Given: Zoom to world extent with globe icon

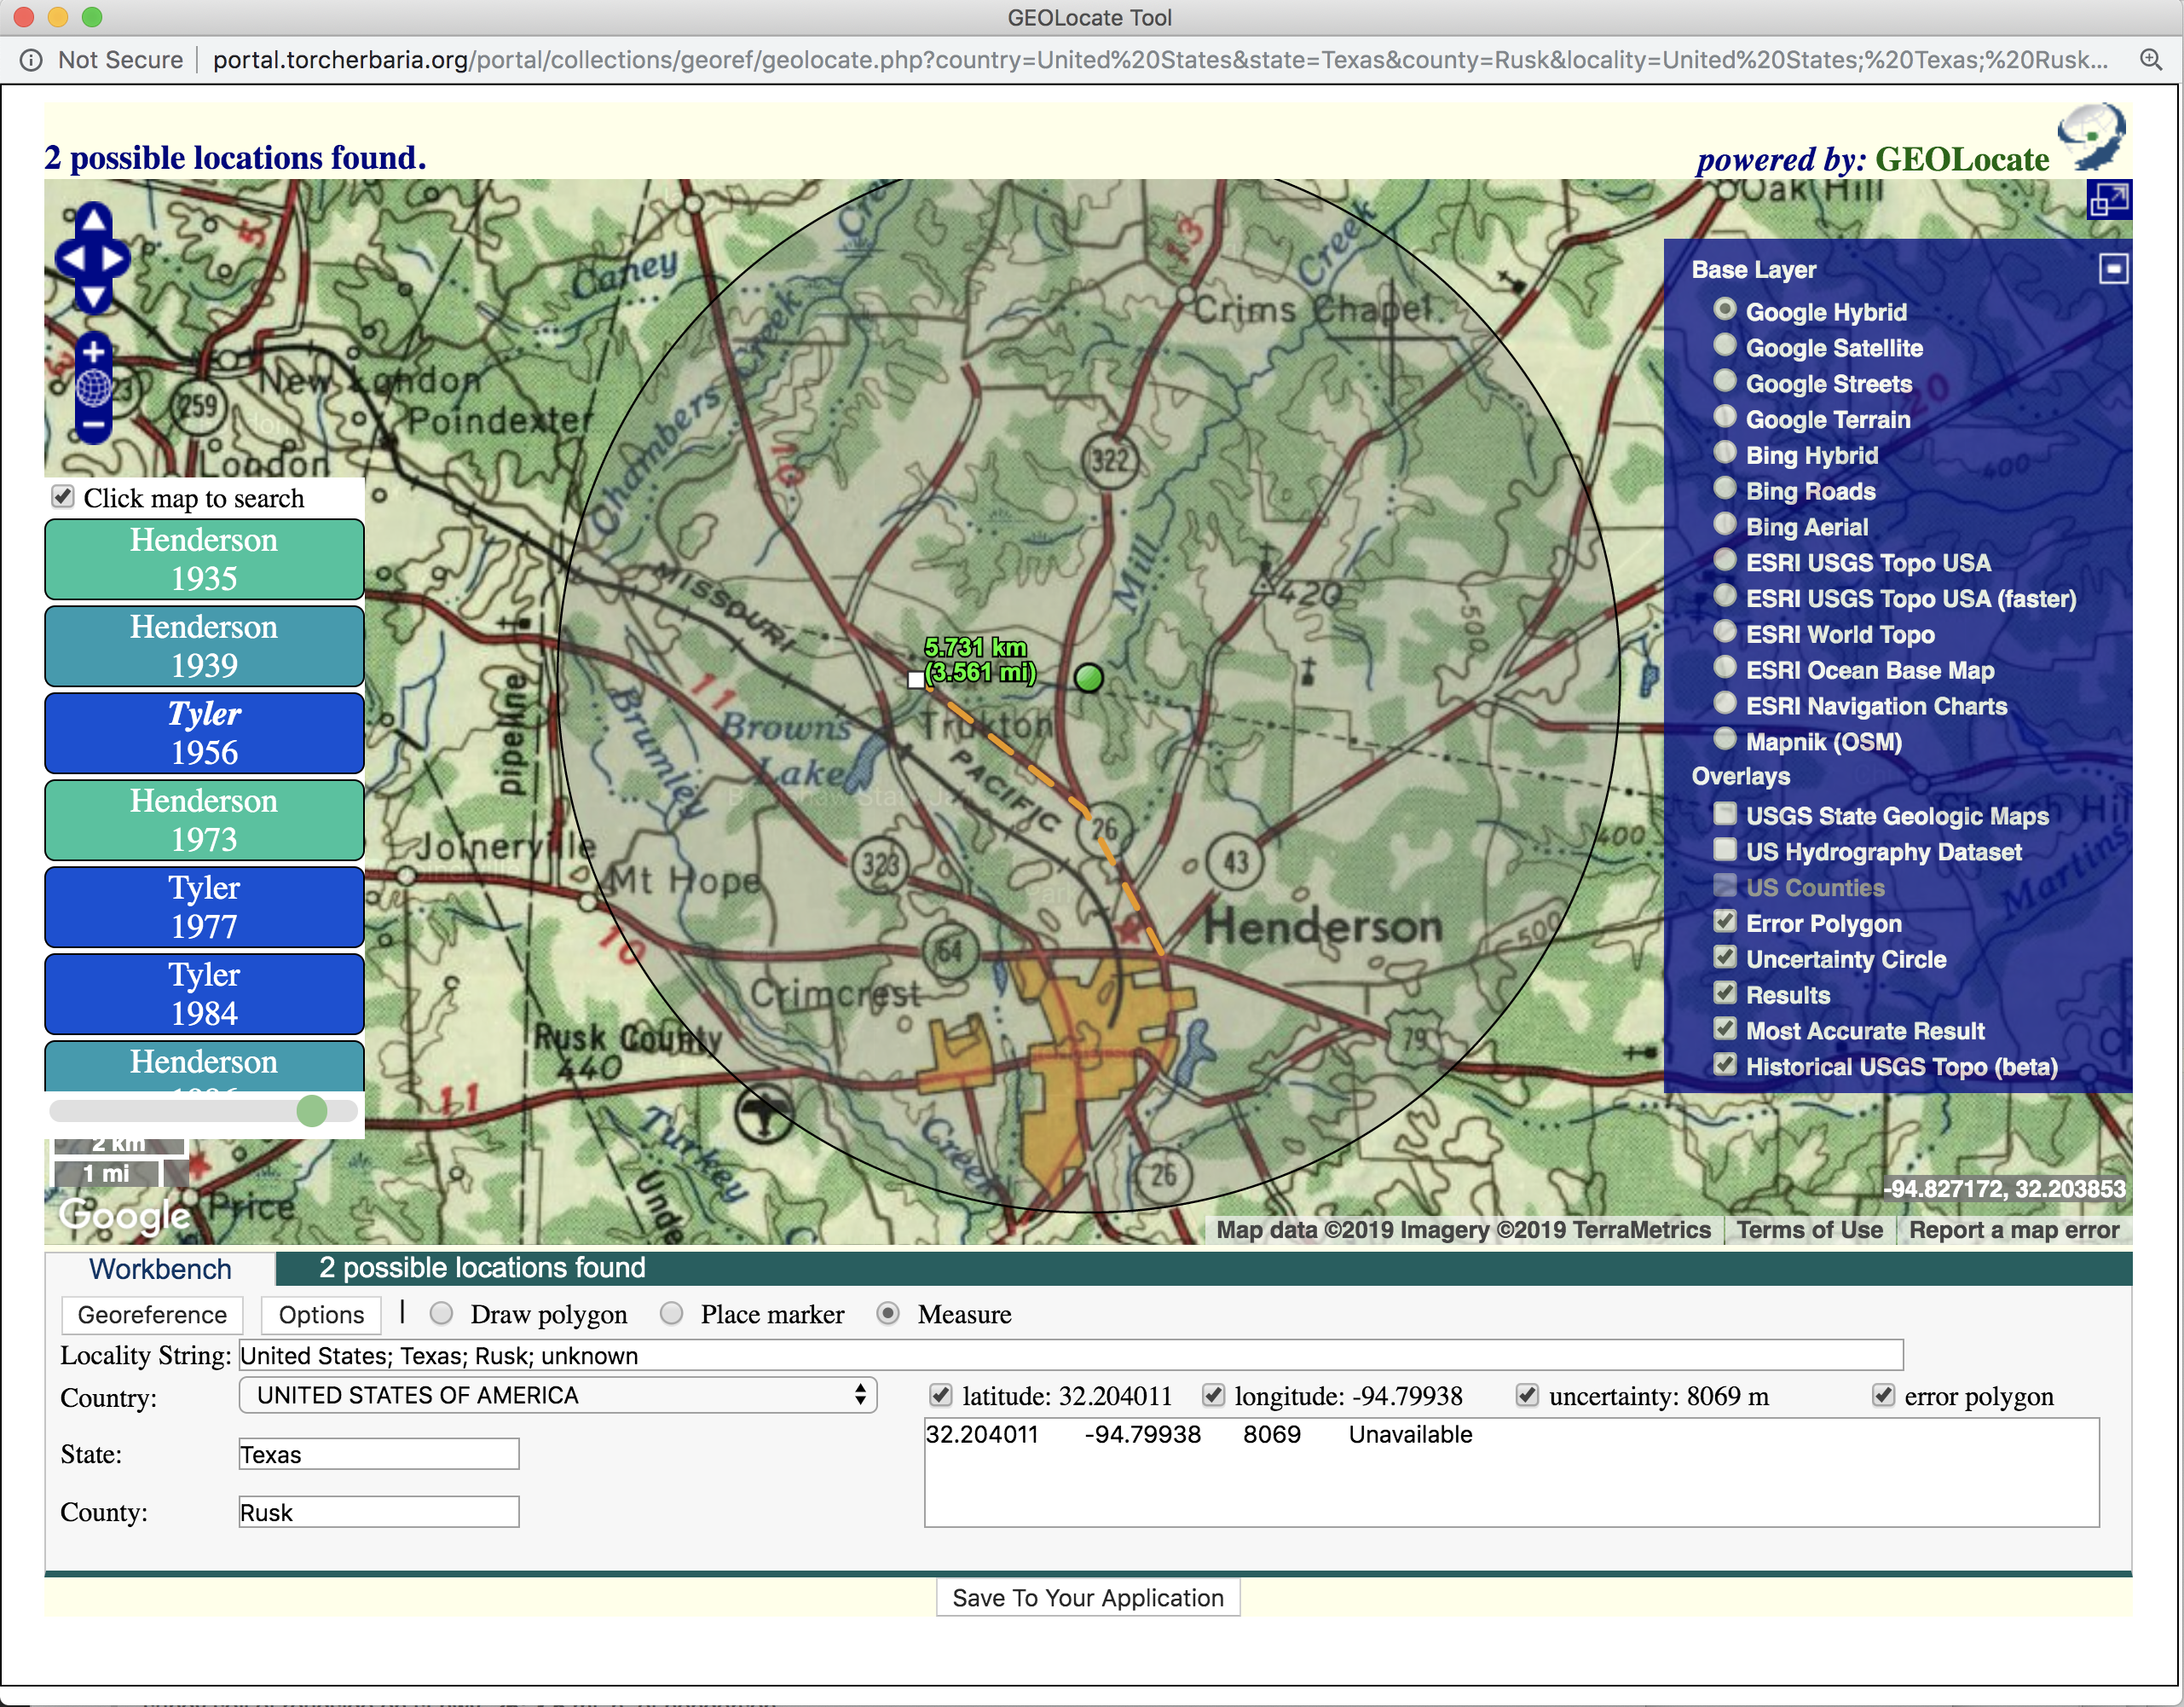Looking at the screenshot, I should [93, 388].
